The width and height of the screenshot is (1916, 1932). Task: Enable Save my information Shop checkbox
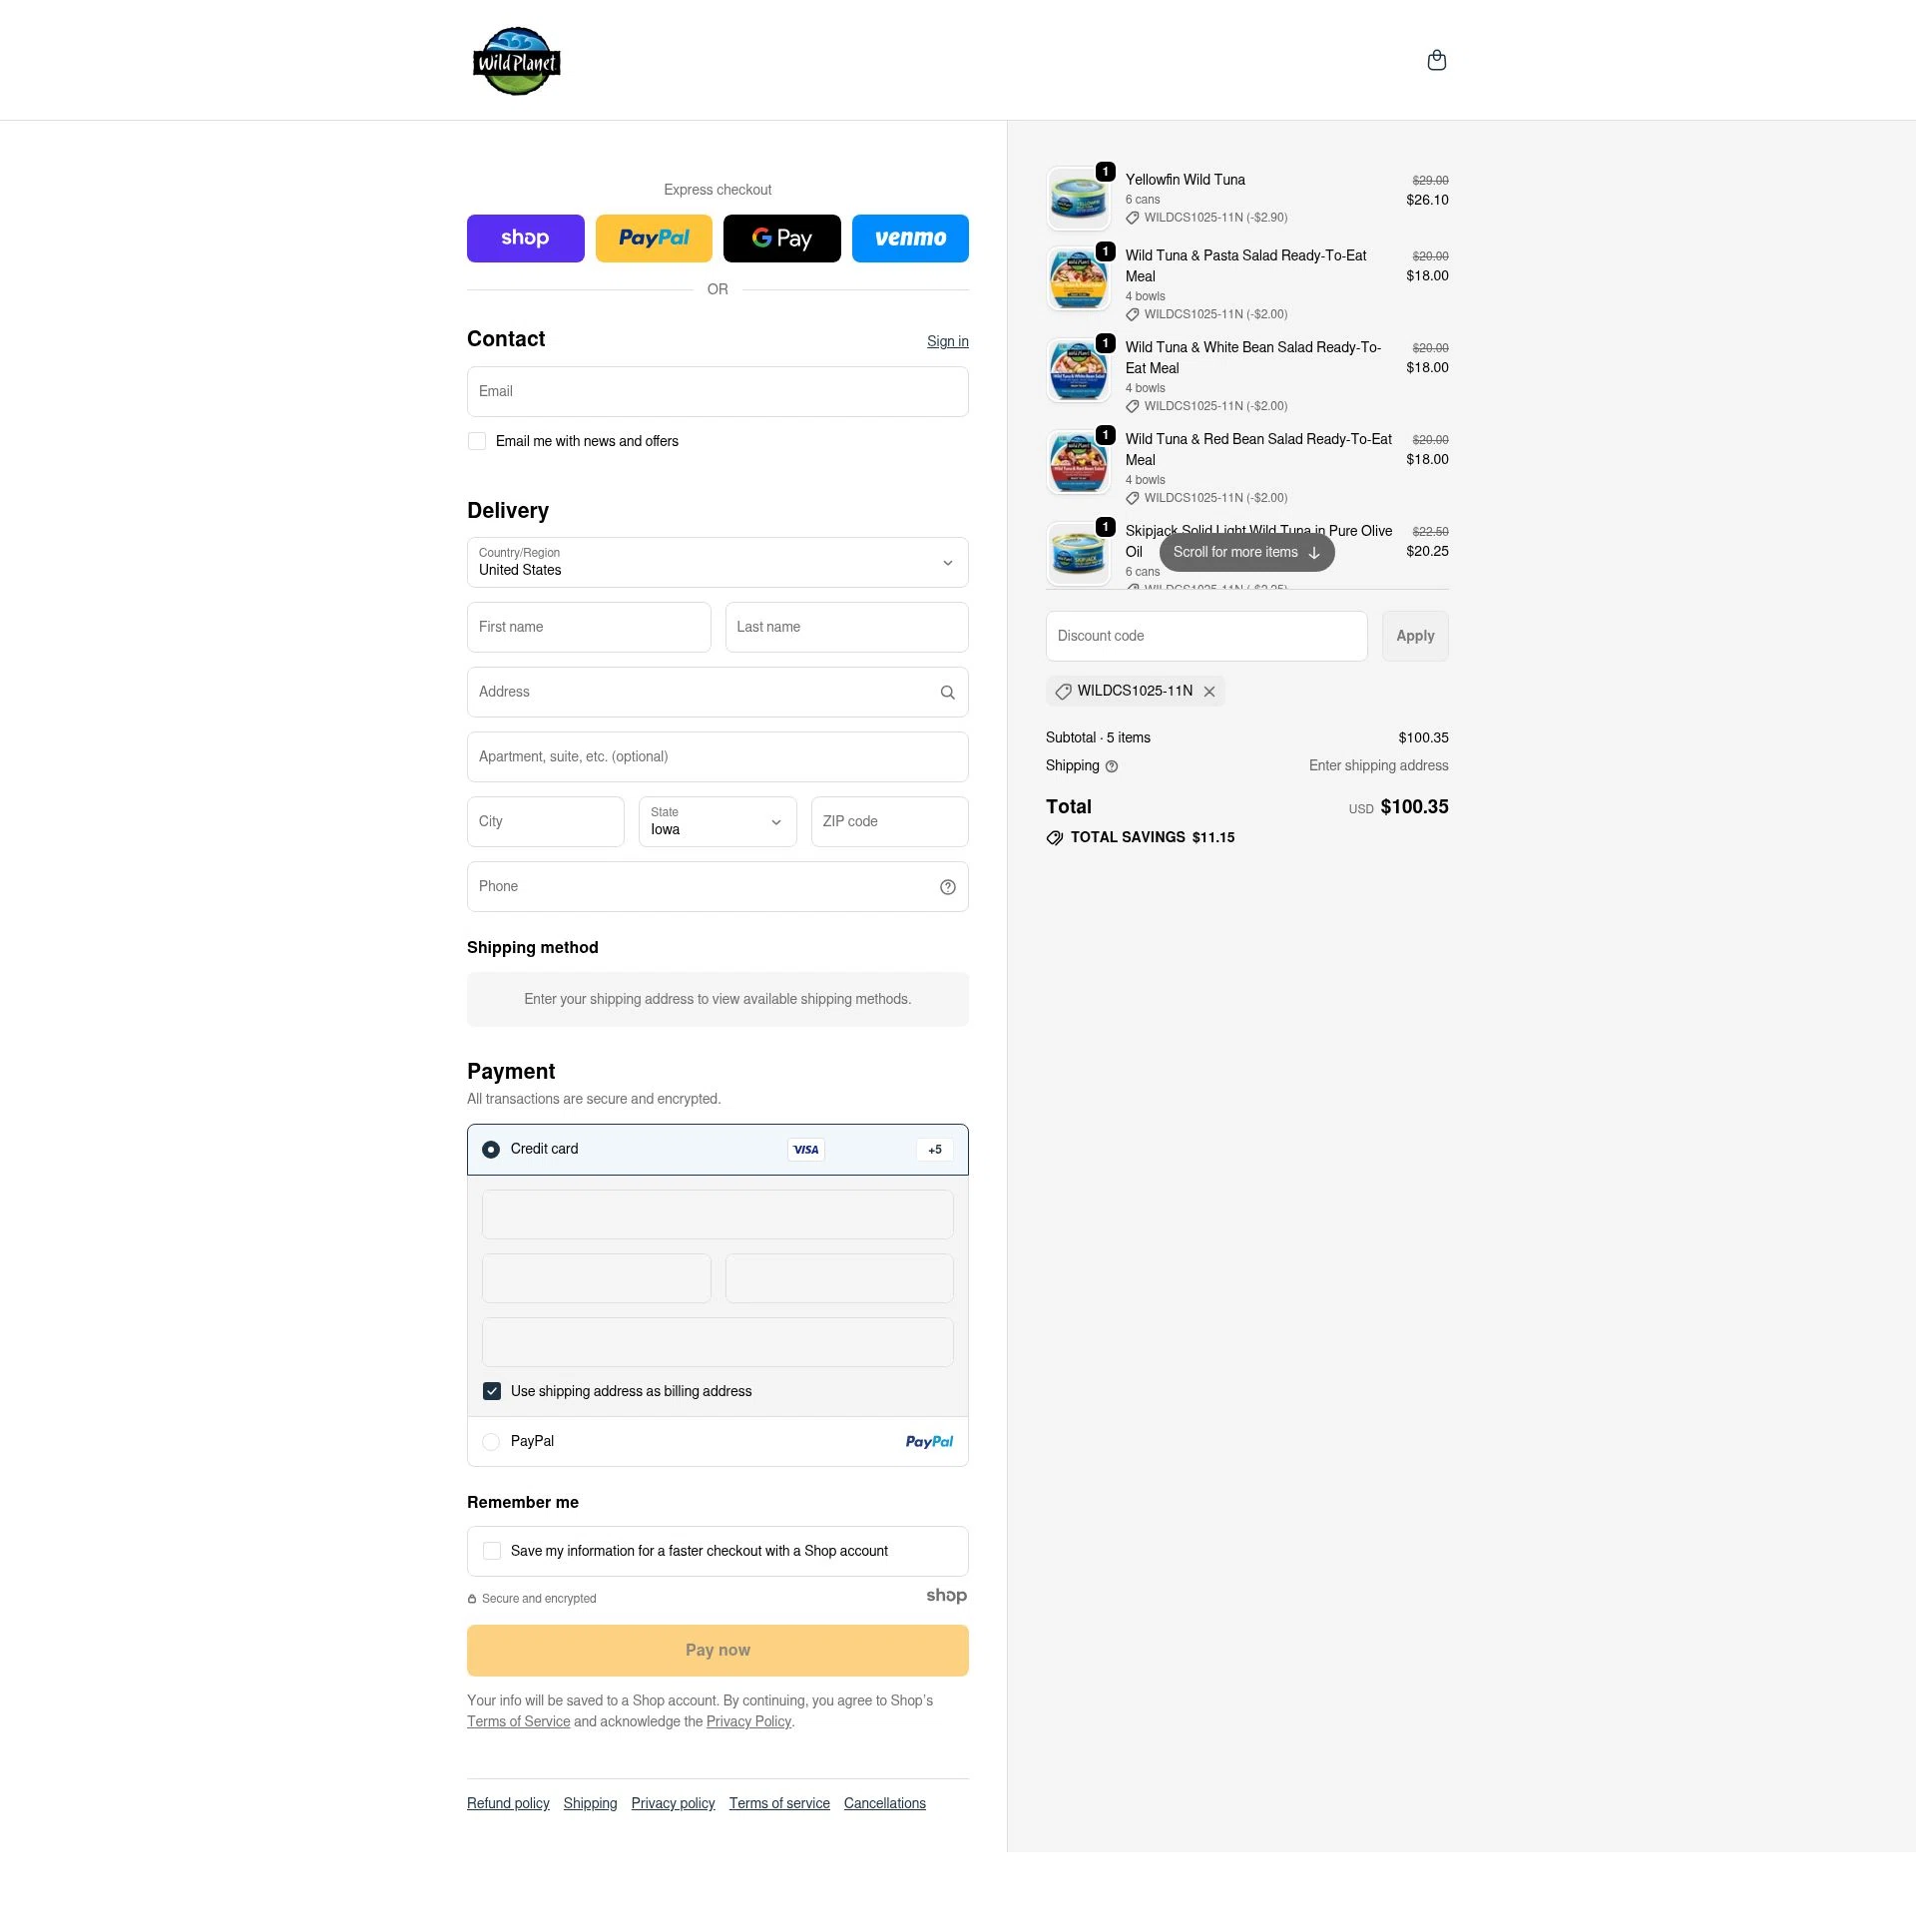491,1550
